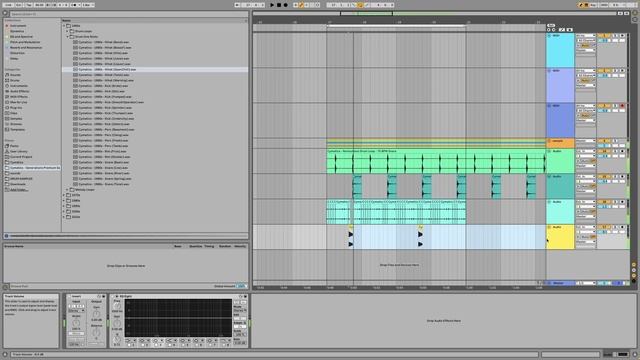The image size is (640, 360).
Task: Open the Downloads place in browser
Action: coord(17,184)
